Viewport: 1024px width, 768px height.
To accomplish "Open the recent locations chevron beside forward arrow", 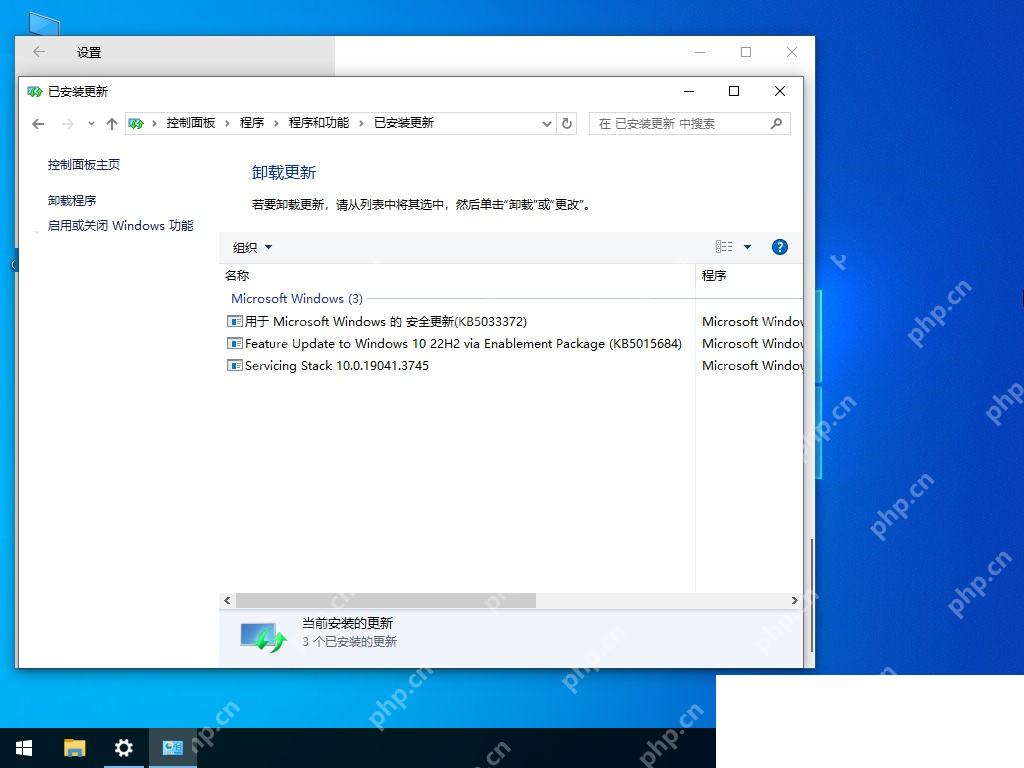I will coord(91,123).
